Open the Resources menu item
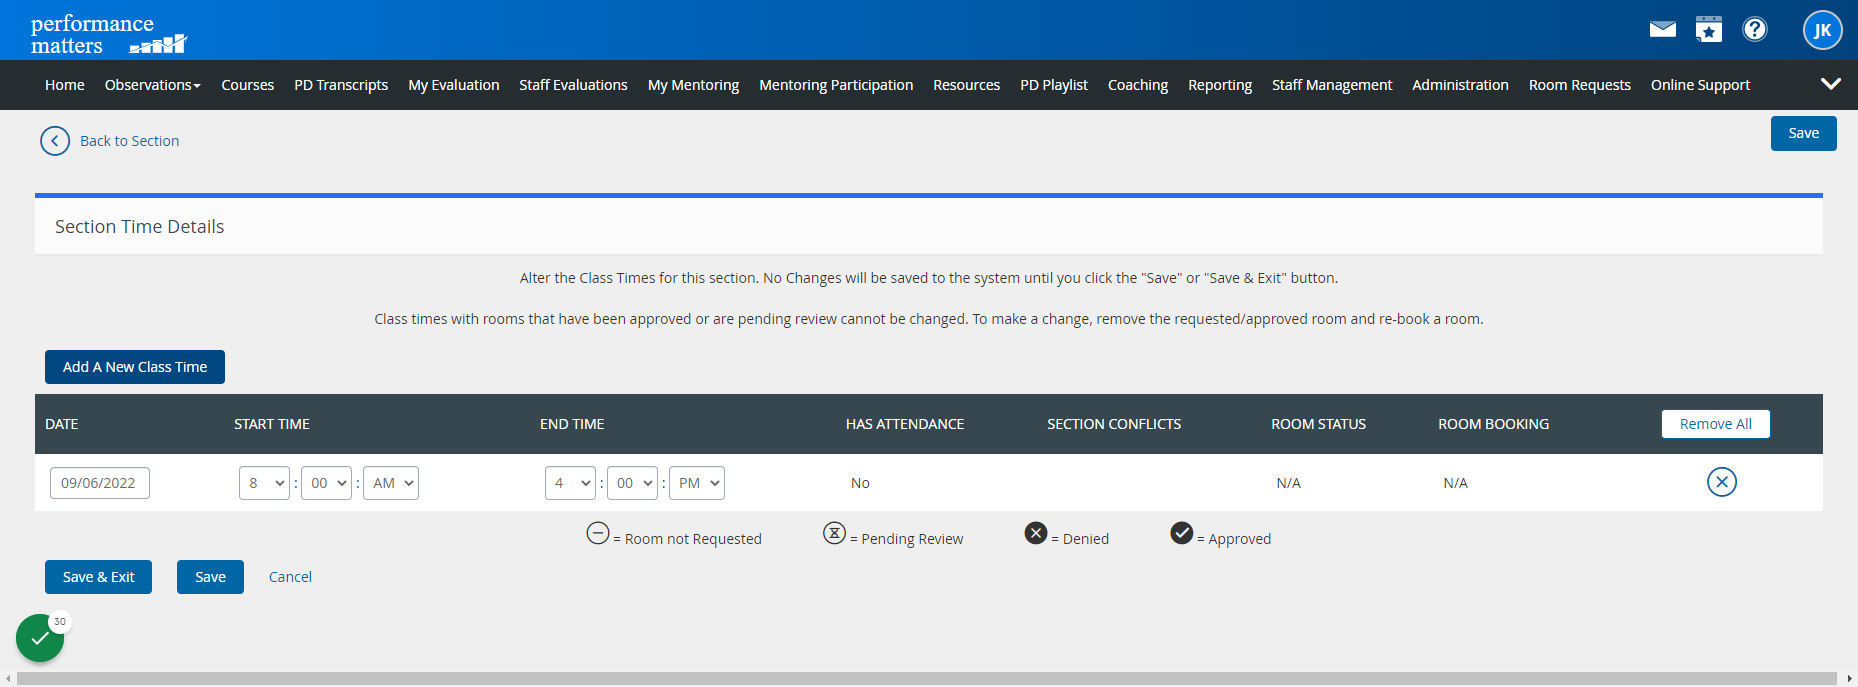Image resolution: width=1858 pixels, height=687 pixels. coord(966,85)
